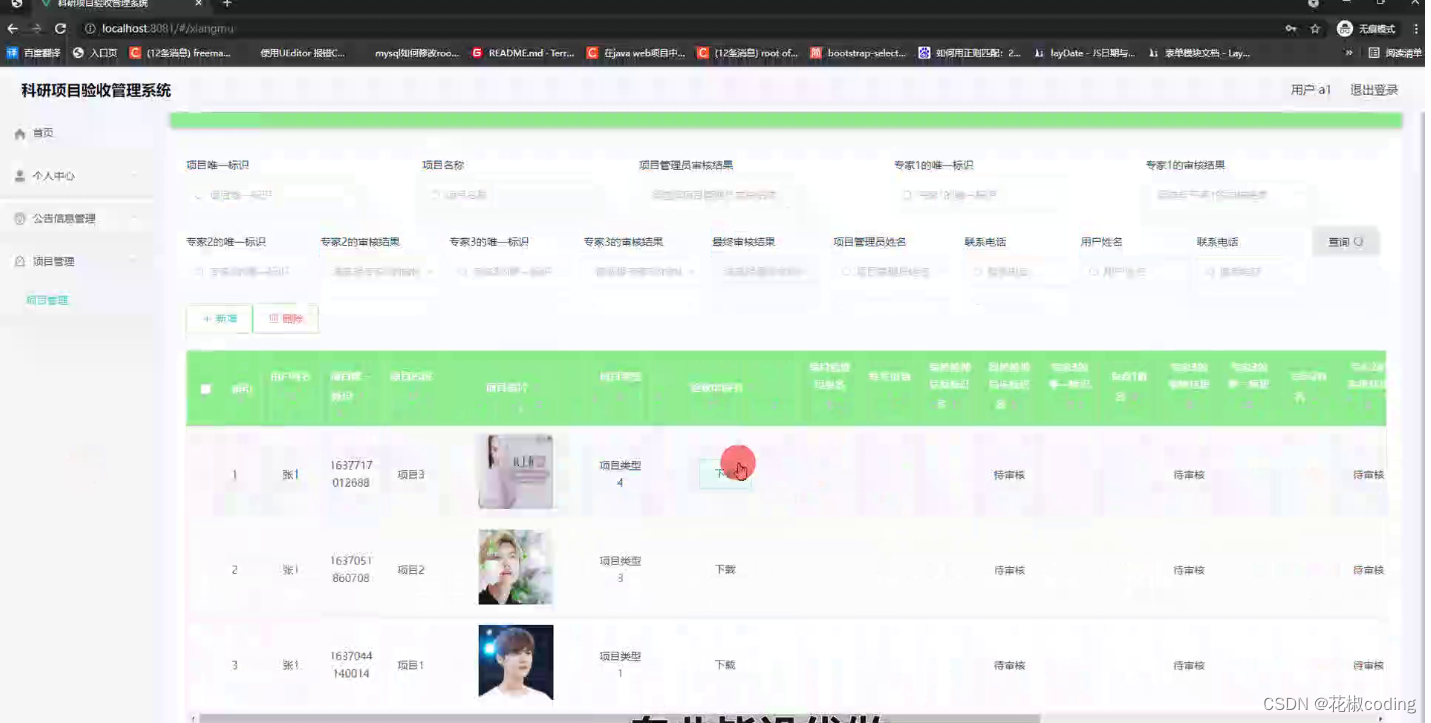Switch to the 科研项目验收管理系统 browser tab
Image resolution: width=1431 pixels, height=723 pixels.
(x=100, y=6)
